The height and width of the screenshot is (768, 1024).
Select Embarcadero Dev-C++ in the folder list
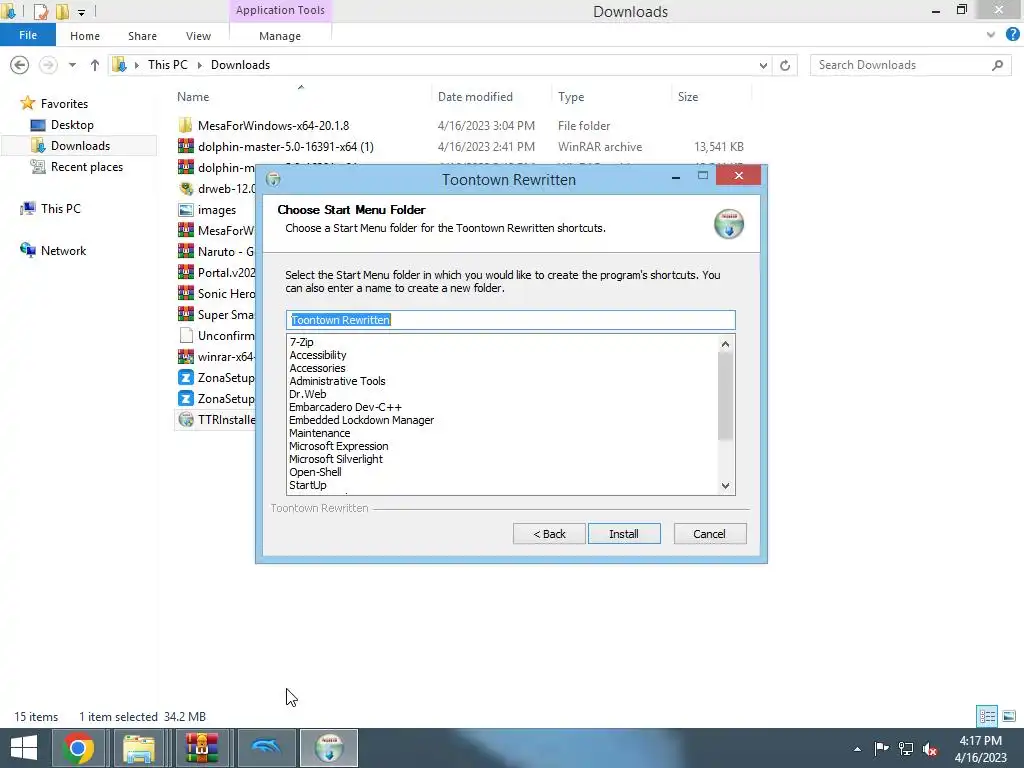345,407
